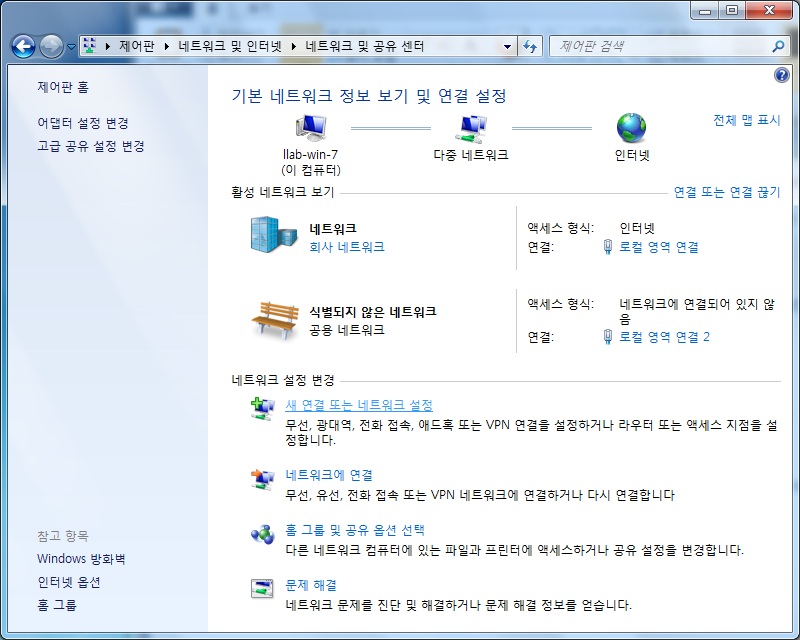Select the 공용 네트워크 label
The width and height of the screenshot is (800, 640).
pos(347,330)
